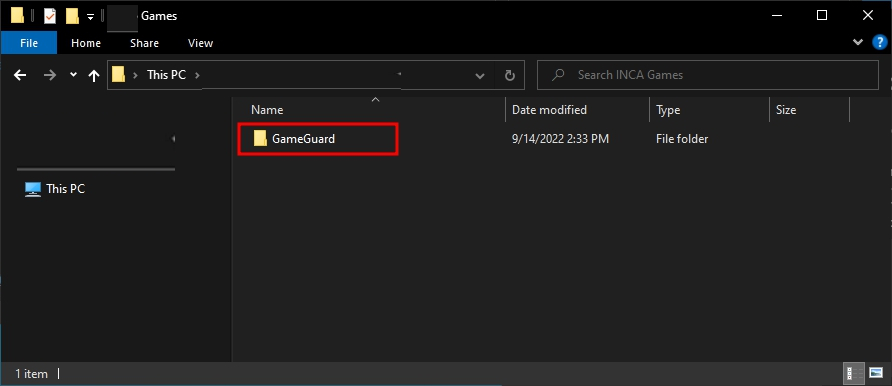Click the This PC monitor icon in the sidebar
892x386 pixels.
pyautogui.click(x=33, y=189)
